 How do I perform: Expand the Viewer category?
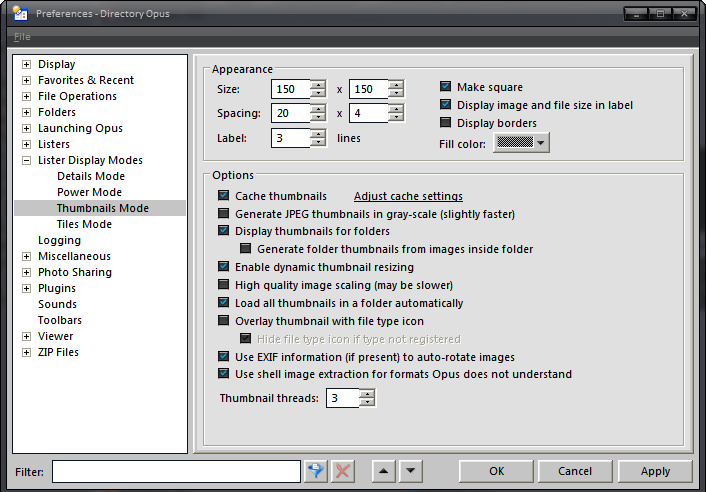(x=27, y=336)
